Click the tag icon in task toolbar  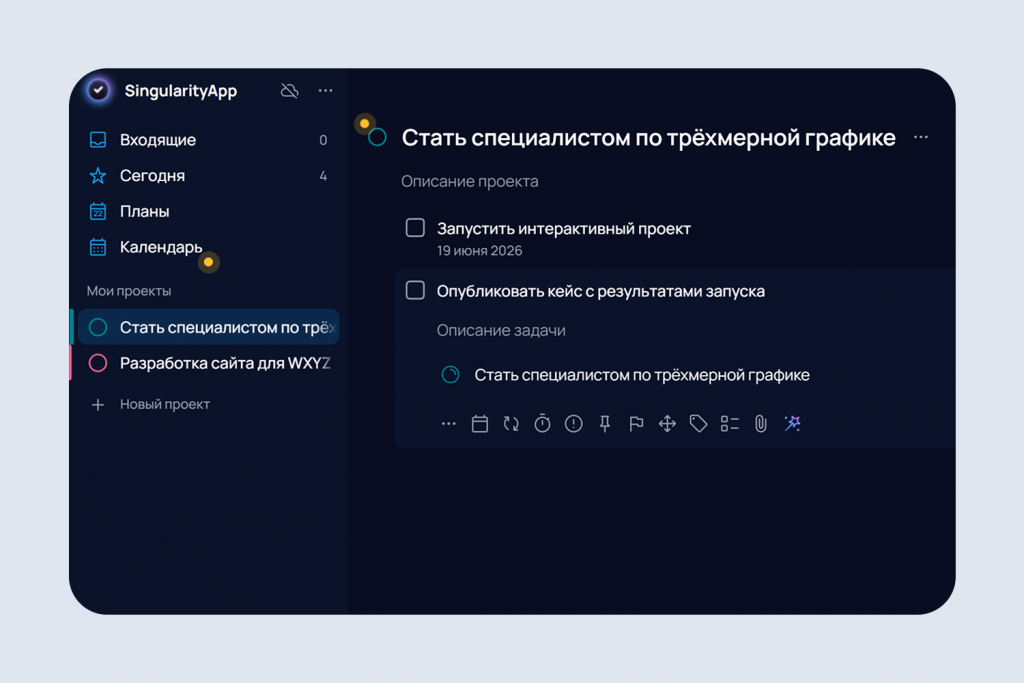pyautogui.click(x=698, y=424)
